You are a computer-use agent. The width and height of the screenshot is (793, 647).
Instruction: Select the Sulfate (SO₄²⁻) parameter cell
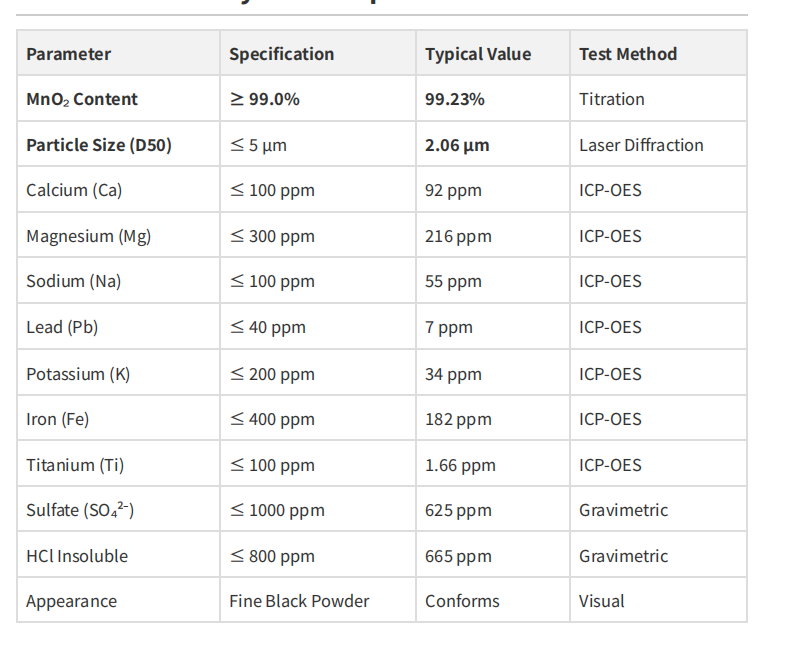click(x=80, y=510)
